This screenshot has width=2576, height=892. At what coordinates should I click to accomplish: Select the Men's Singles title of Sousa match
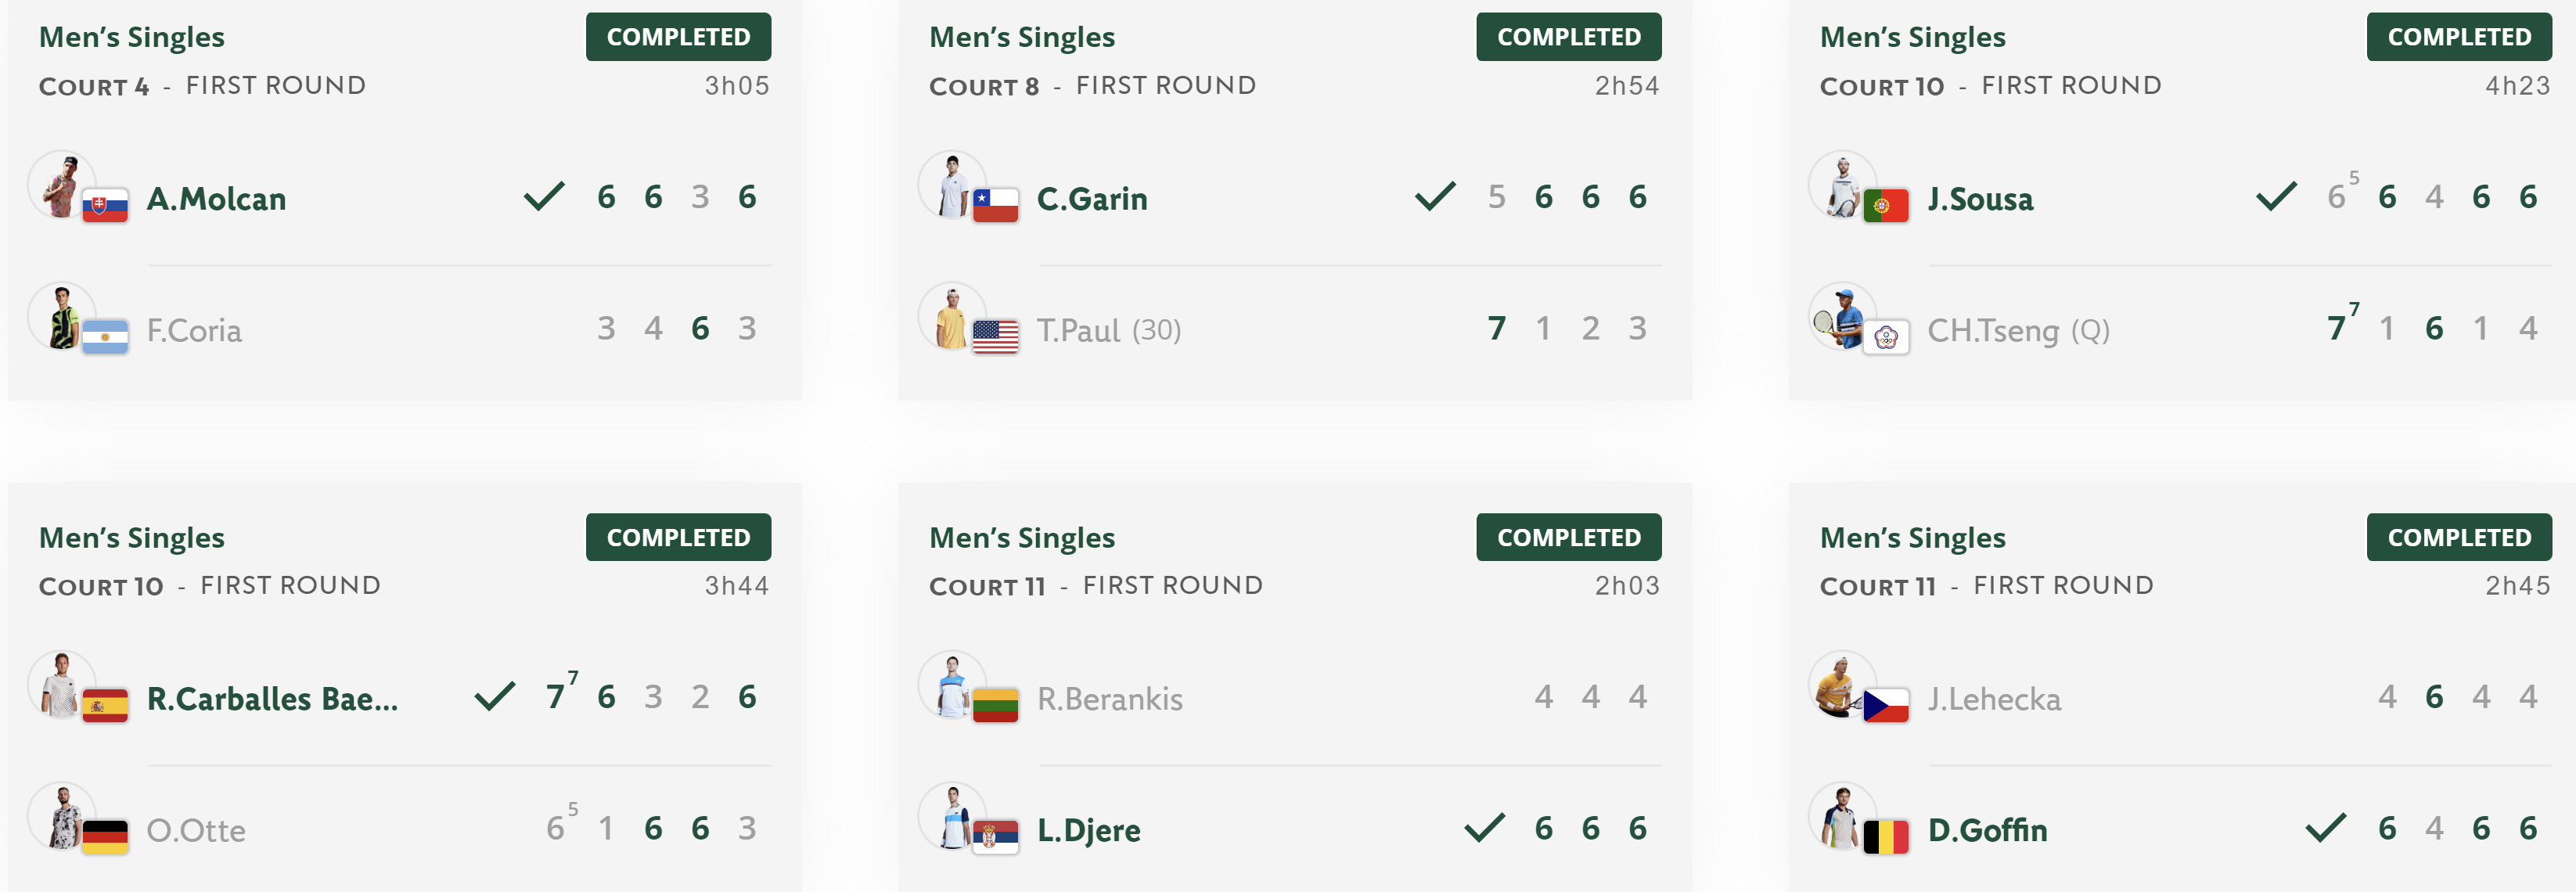click(x=1912, y=37)
